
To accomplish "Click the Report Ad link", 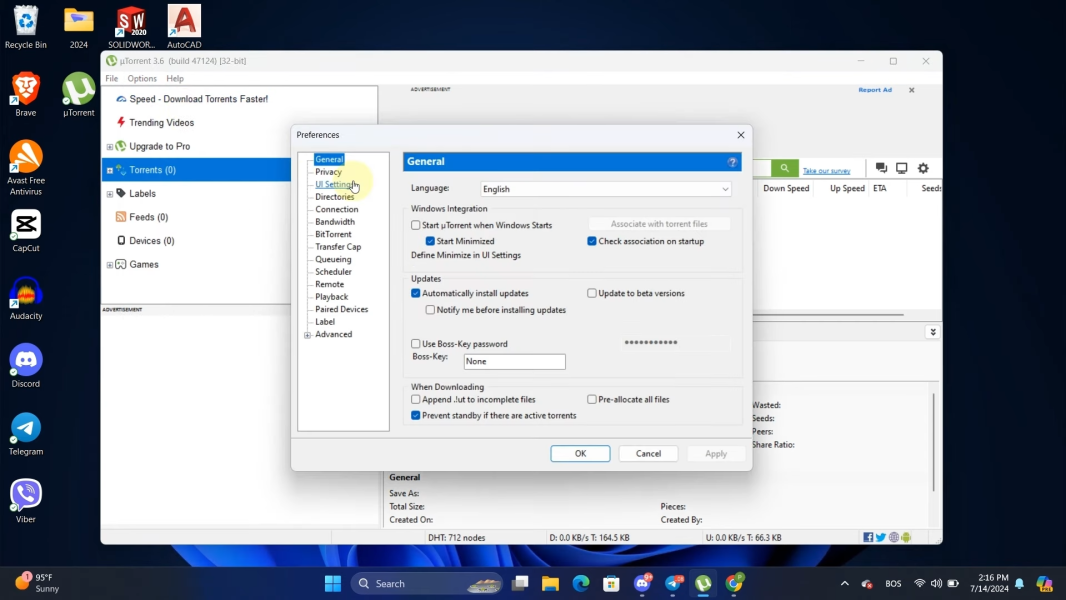I will pos(875,90).
